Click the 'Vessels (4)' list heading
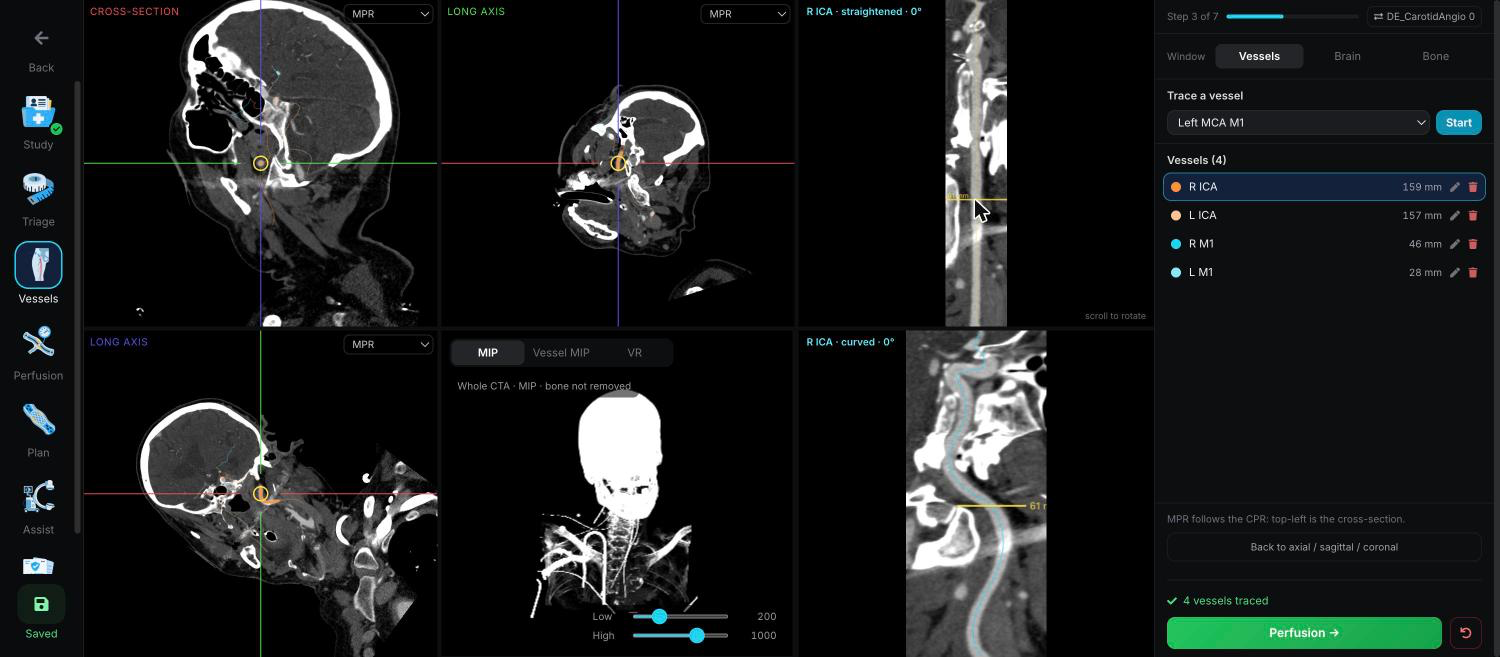Image resolution: width=1500 pixels, height=657 pixels. click(x=1197, y=160)
